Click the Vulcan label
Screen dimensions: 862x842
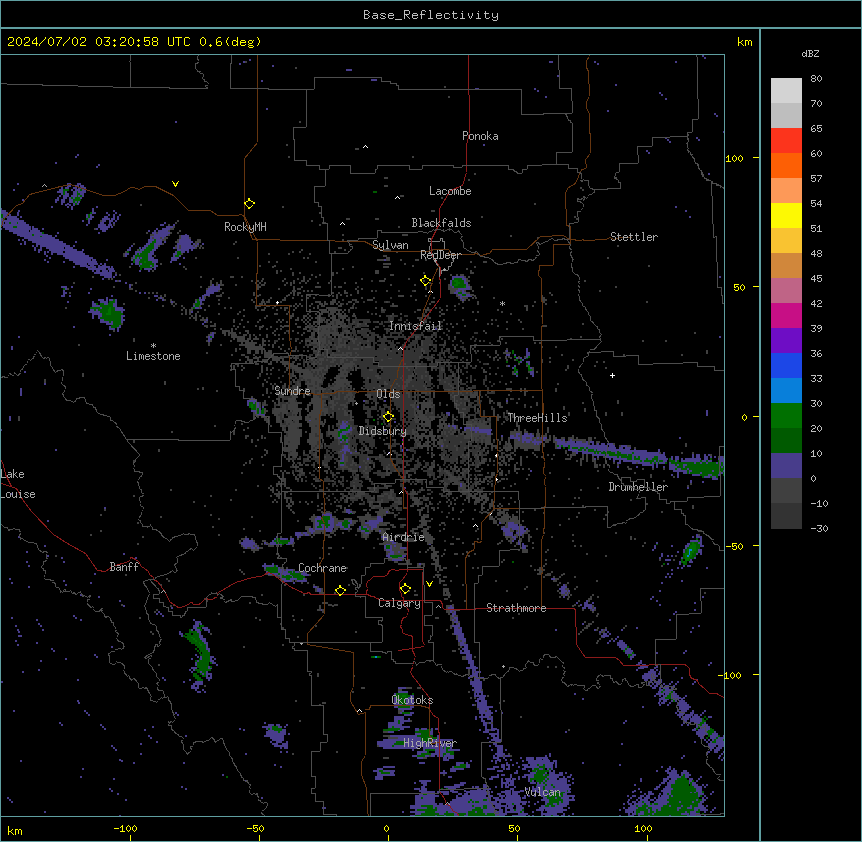pyautogui.click(x=543, y=792)
